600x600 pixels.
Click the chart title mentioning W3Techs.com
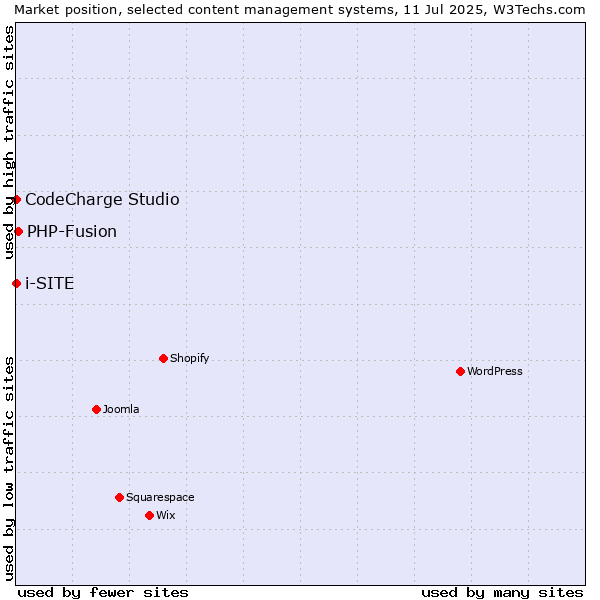[x=300, y=10]
